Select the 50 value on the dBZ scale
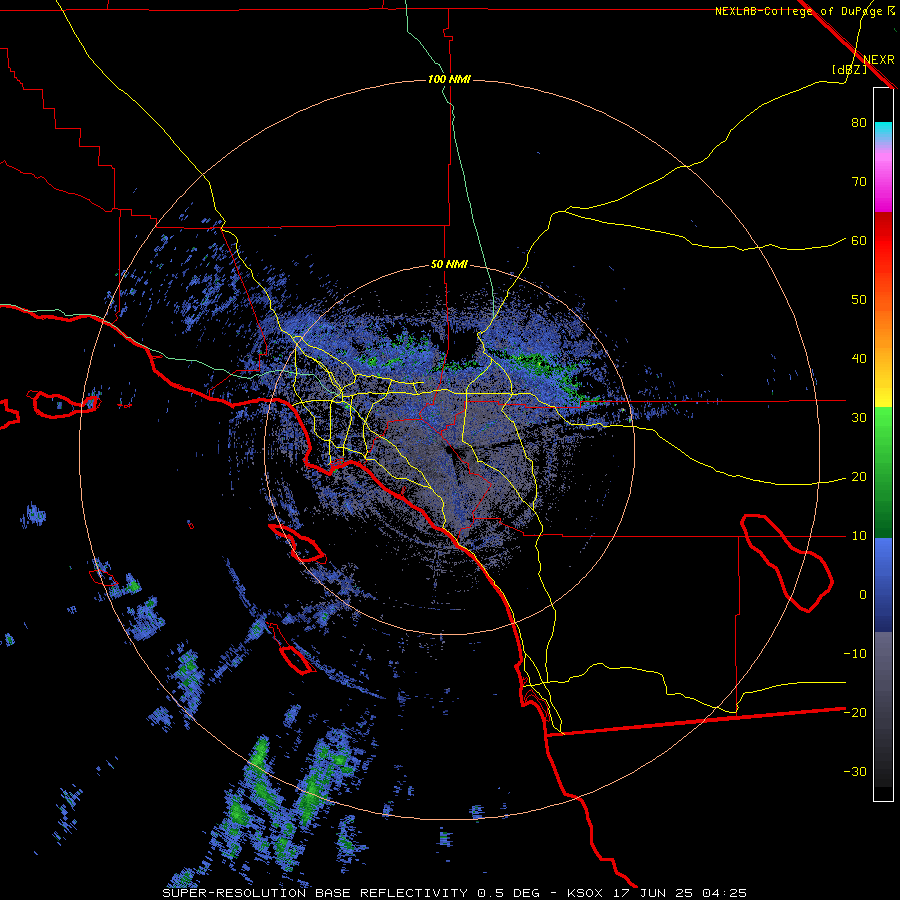The width and height of the screenshot is (900, 900). pos(859,300)
